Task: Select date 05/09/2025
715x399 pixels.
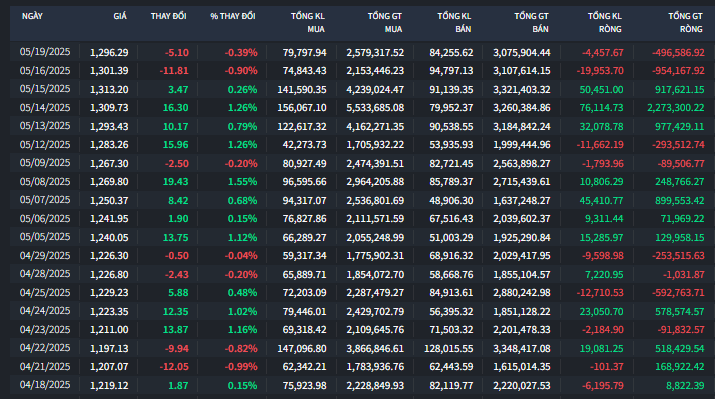Action: (45, 163)
